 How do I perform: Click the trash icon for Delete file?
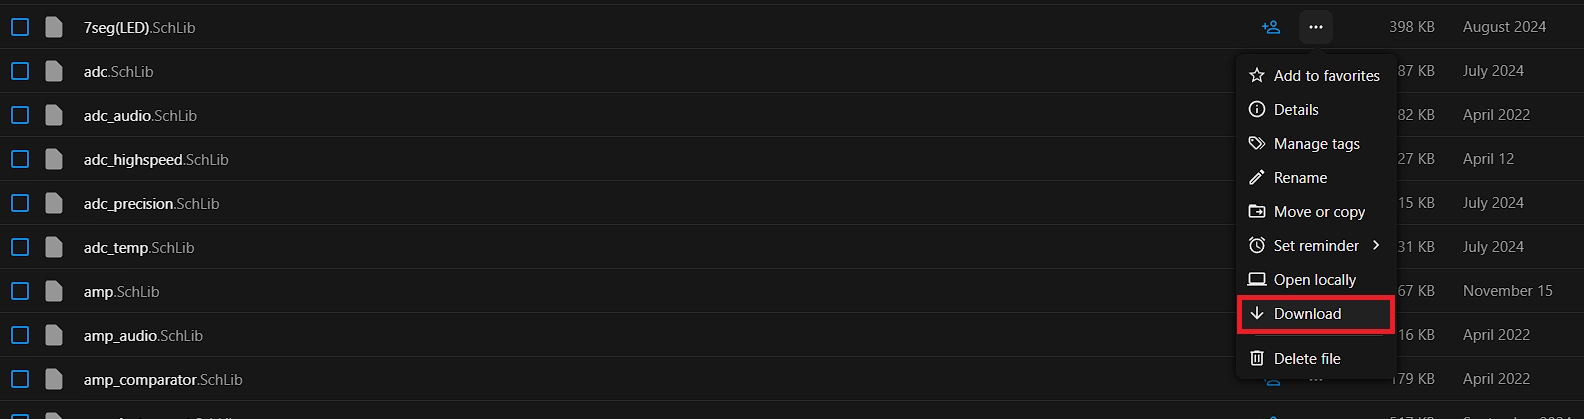point(1257,358)
